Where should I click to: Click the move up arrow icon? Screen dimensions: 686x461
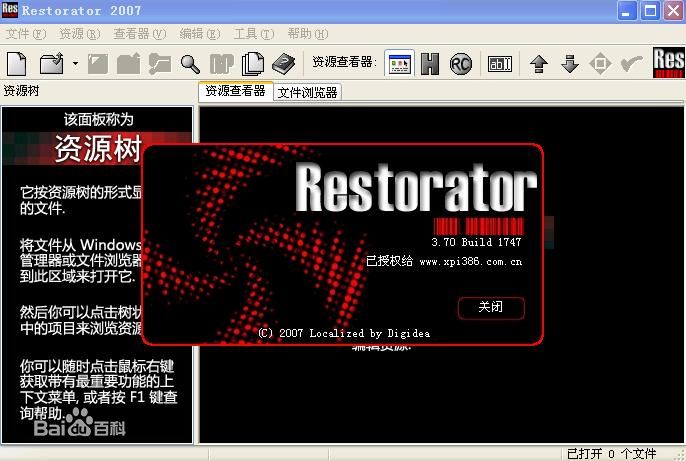tap(539, 64)
